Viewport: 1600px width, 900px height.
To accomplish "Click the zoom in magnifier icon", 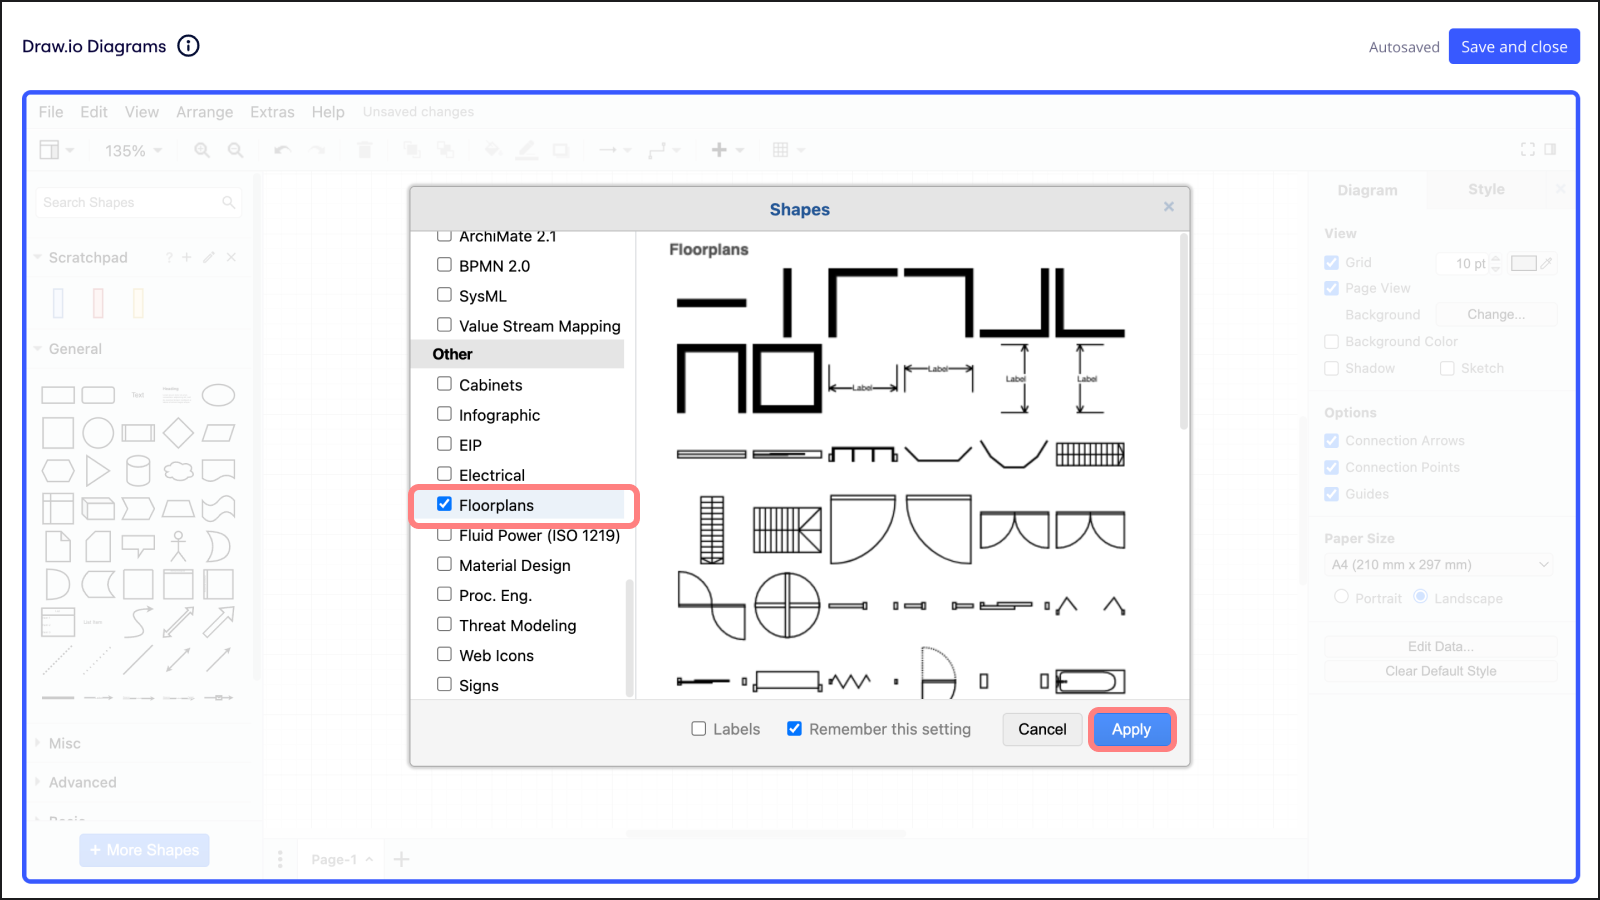I will click(x=202, y=150).
